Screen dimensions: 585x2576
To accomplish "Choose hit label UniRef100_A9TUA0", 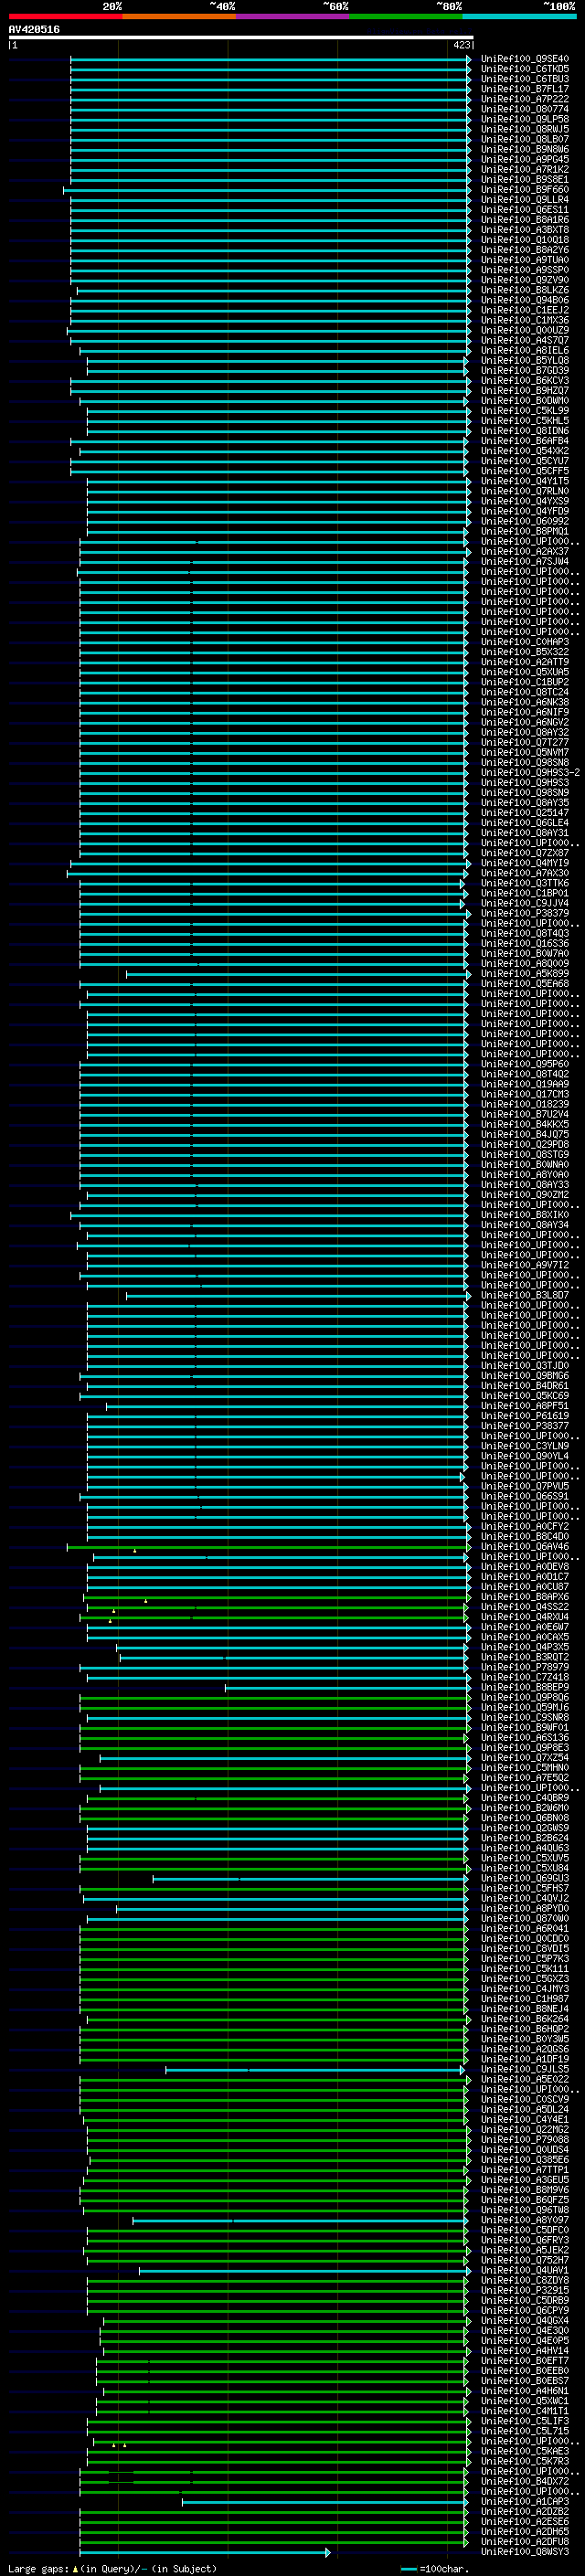I will (x=524, y=260).
